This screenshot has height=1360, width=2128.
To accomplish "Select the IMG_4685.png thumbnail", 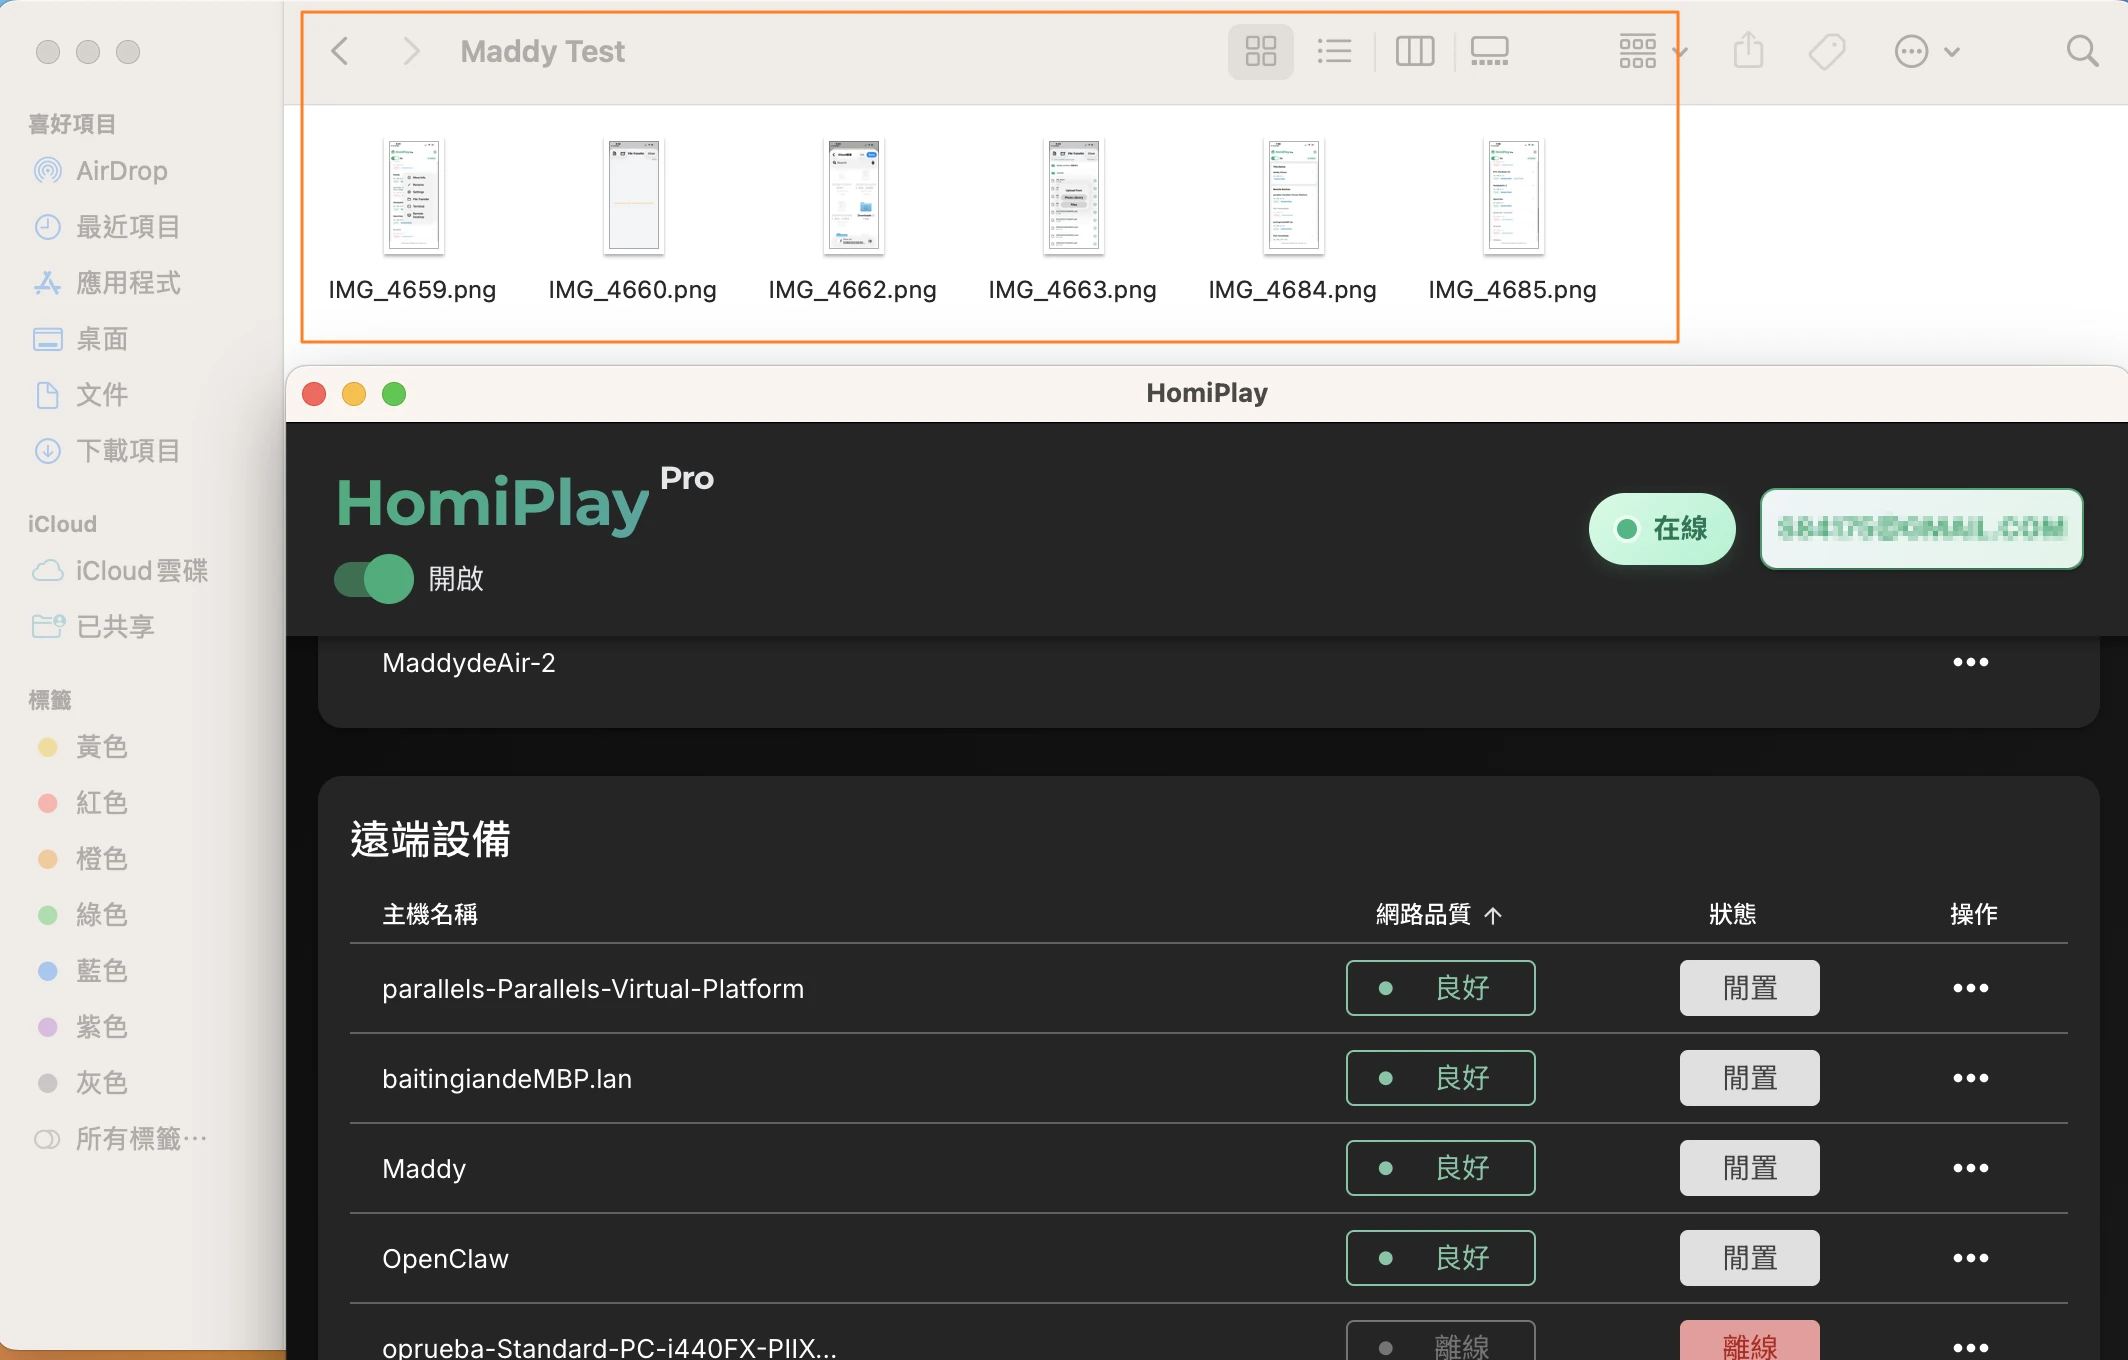I will pyautogui.click(x=1513, y=196).
